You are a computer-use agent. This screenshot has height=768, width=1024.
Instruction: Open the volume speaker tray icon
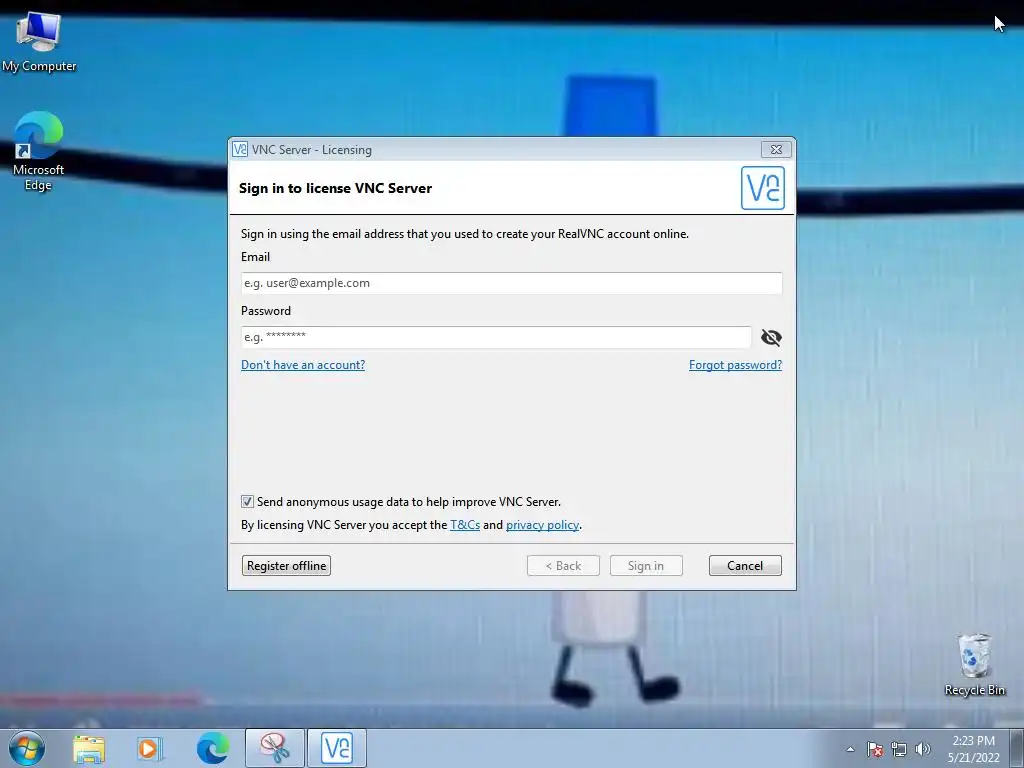tap(922, 750)
